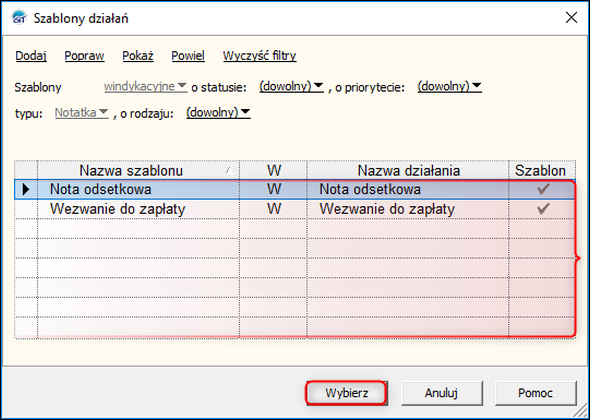Click the Pokaż link

point(138,56)
